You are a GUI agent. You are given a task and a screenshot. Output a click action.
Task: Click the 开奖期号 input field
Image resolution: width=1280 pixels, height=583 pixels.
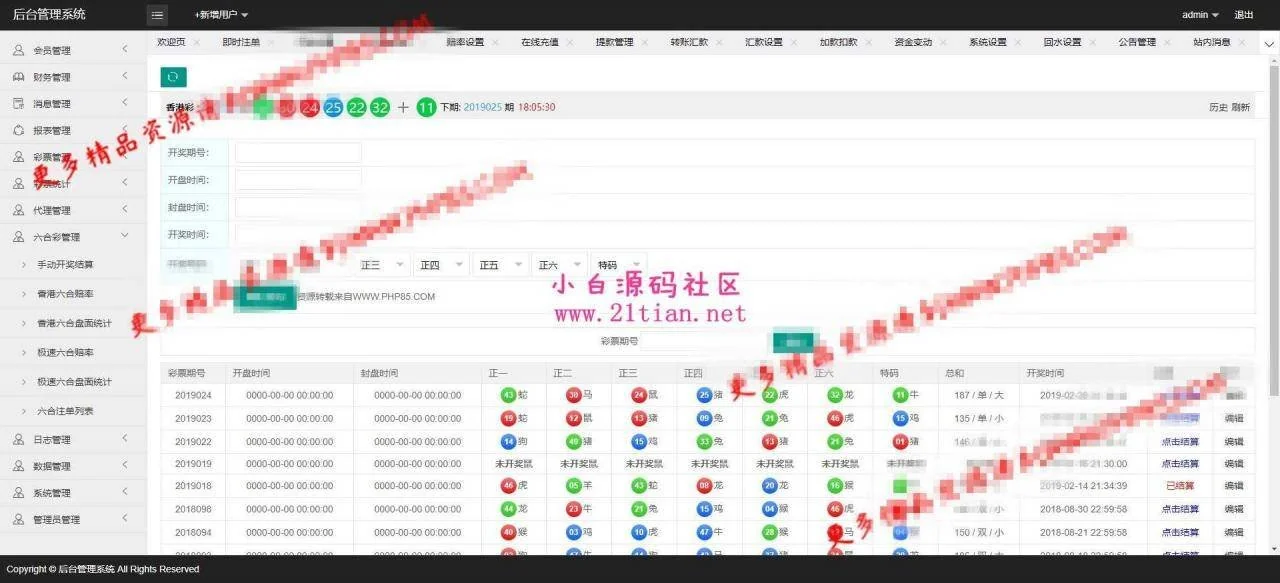(298, 153)
